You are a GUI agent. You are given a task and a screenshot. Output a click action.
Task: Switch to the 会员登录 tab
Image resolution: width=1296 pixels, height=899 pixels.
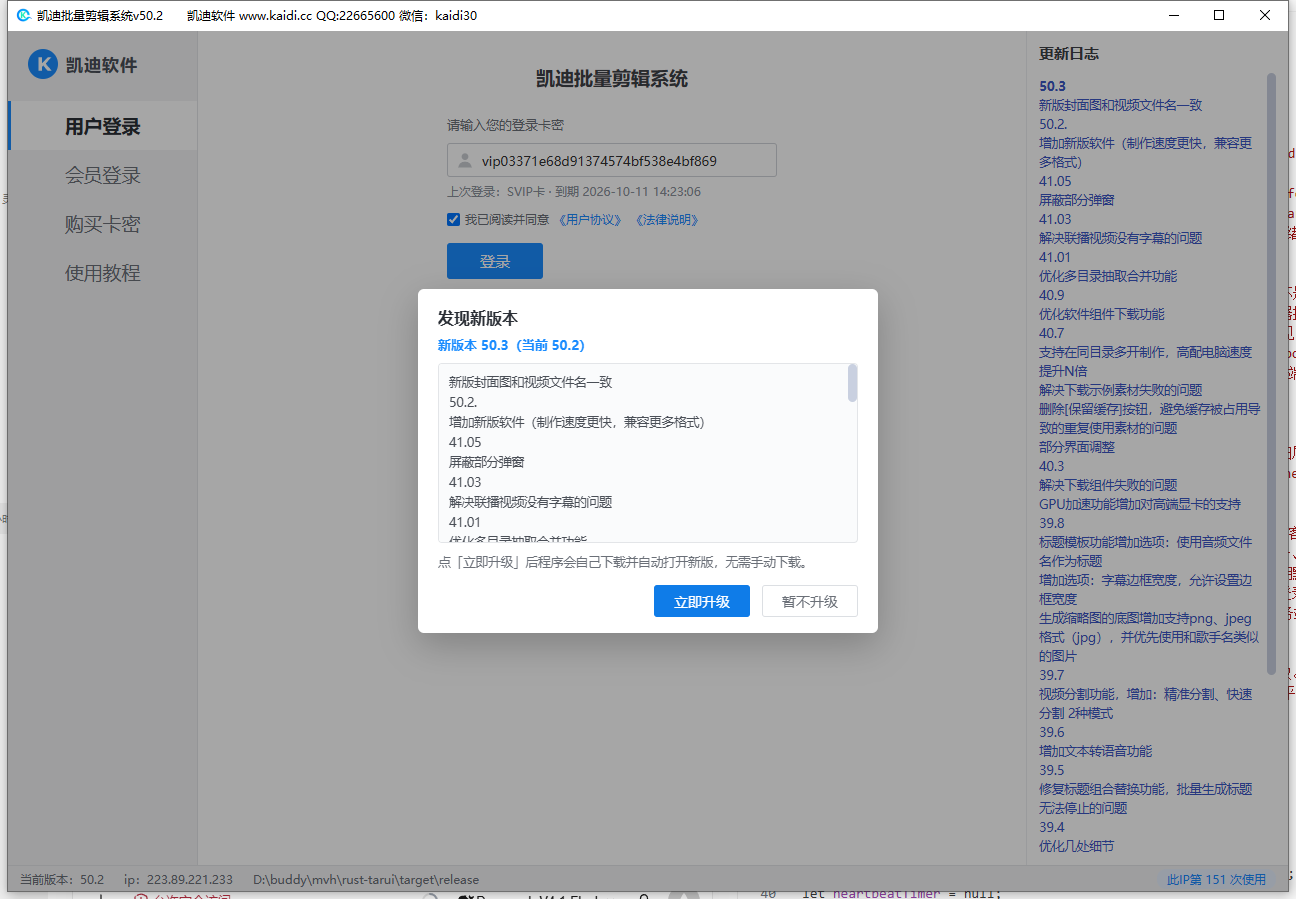(x=102, y=175)
